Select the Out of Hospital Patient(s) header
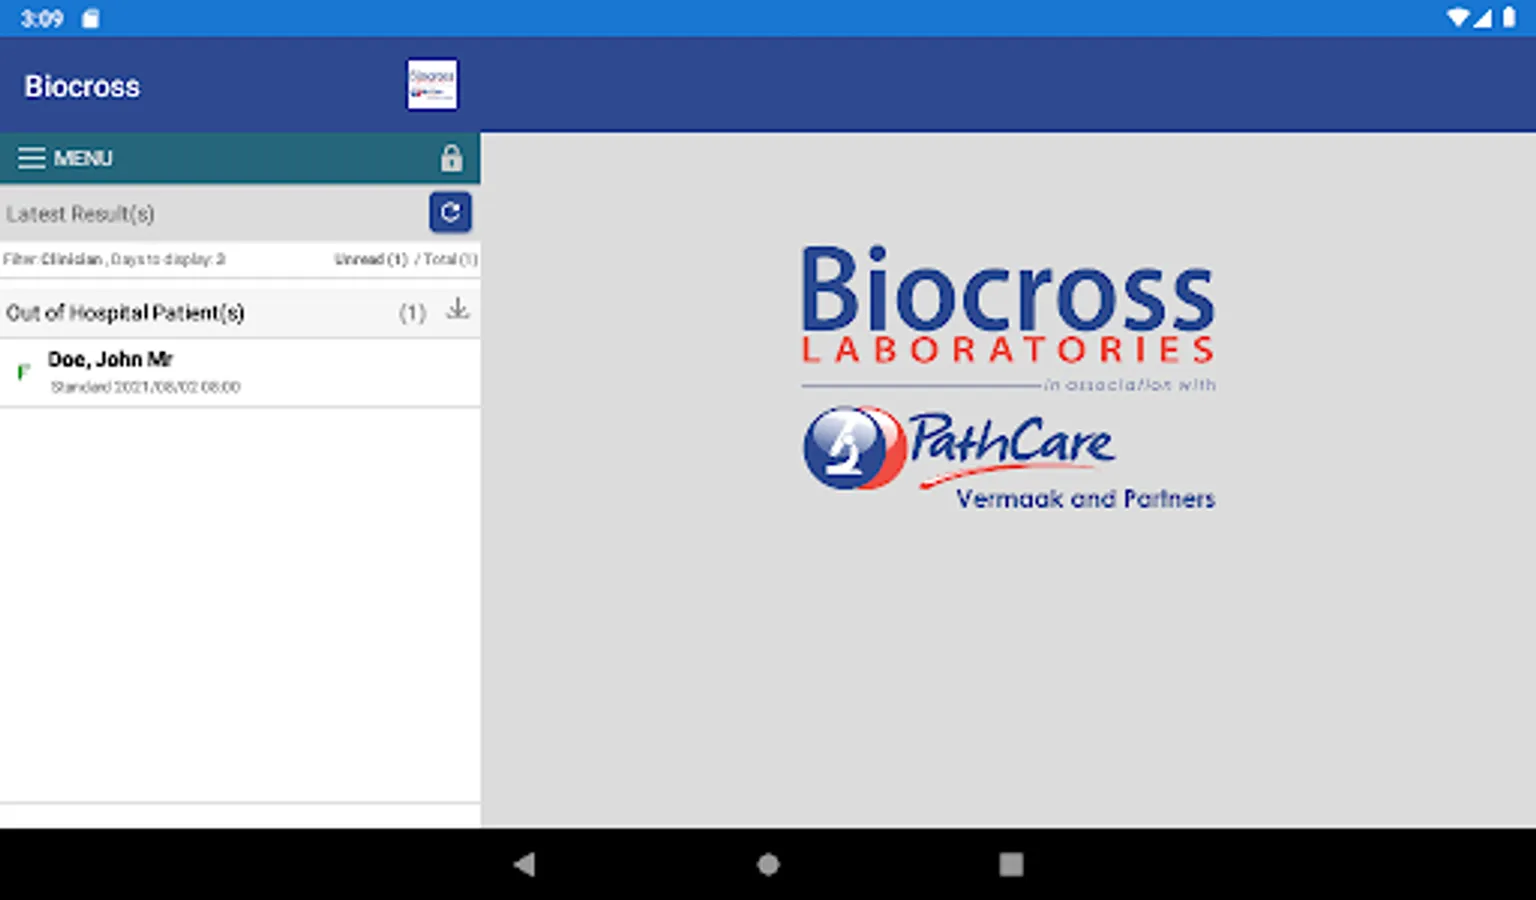The image size is (1536, 900). coord(240,312)
